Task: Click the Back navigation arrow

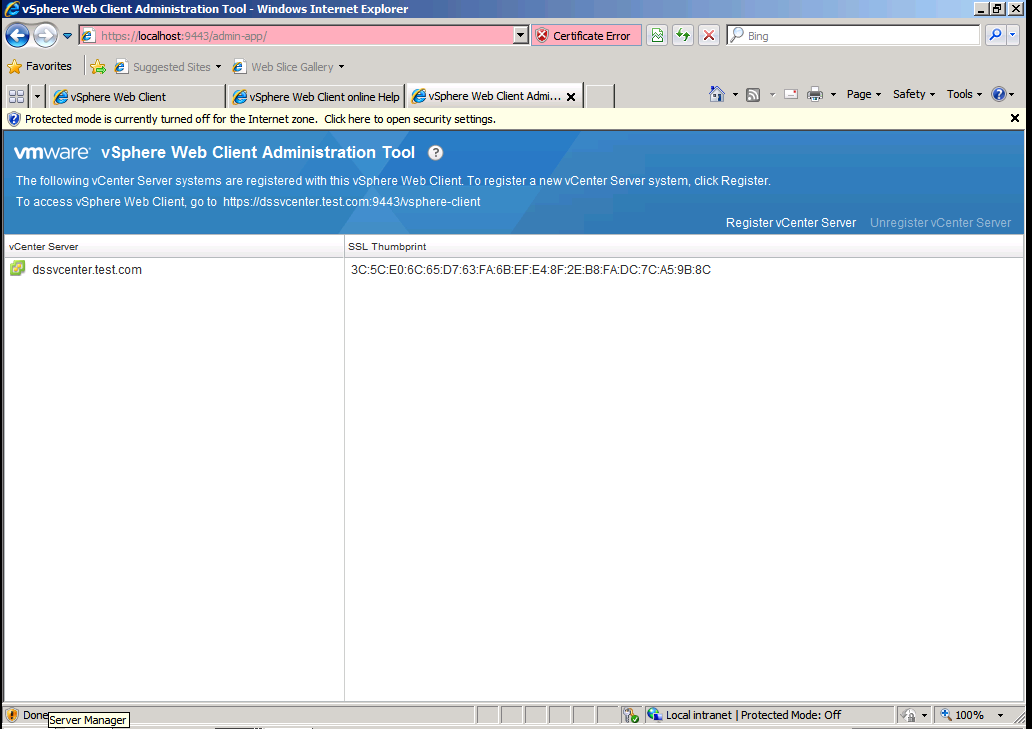Action: coord(17,34)
